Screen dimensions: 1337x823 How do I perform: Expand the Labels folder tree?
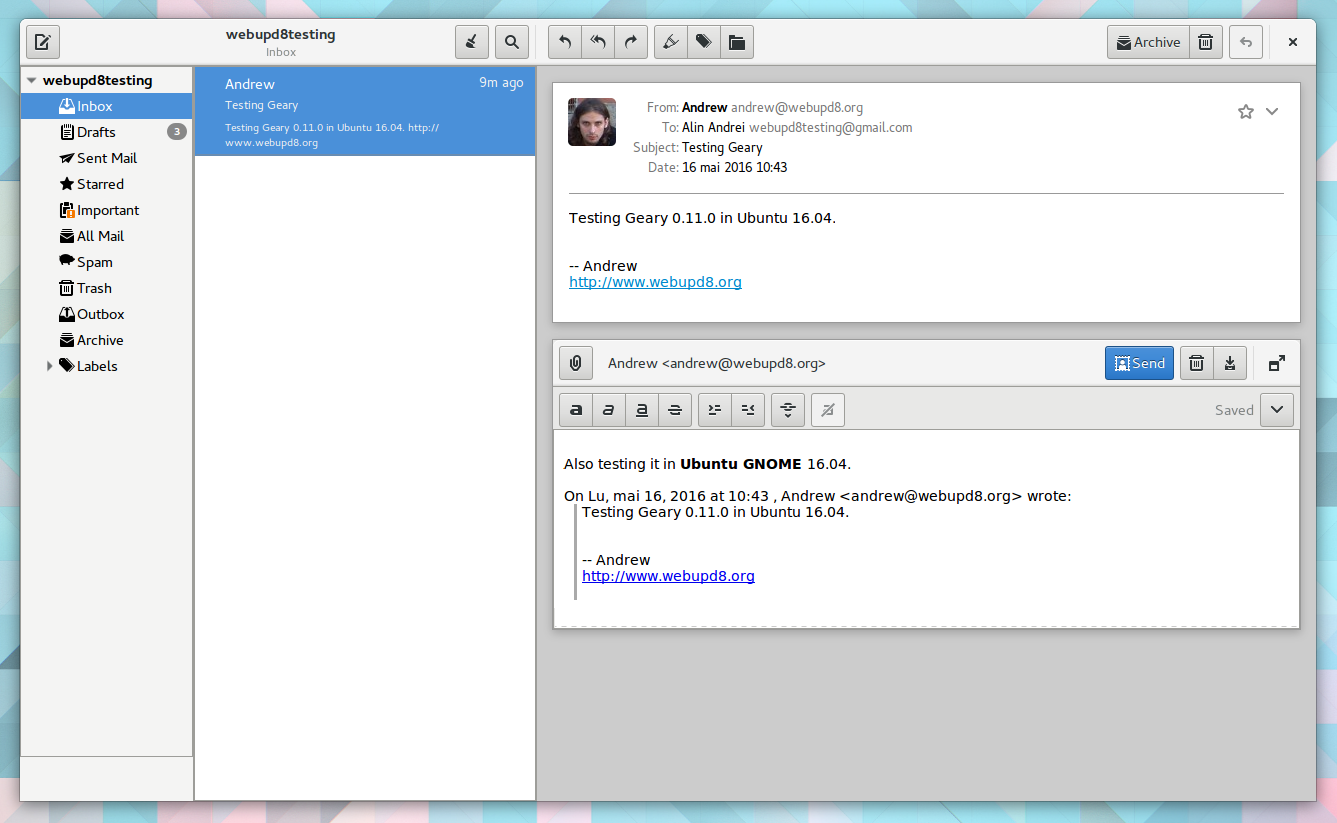(x=50, y=366)
